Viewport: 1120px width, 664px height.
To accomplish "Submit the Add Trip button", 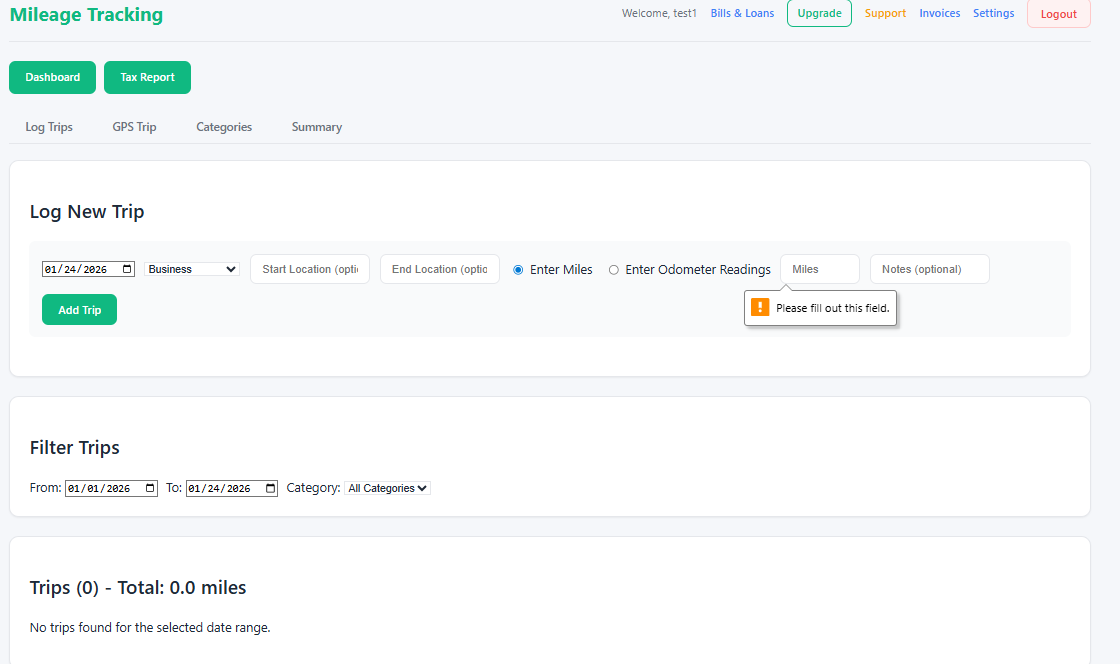I will coord(79,310).
